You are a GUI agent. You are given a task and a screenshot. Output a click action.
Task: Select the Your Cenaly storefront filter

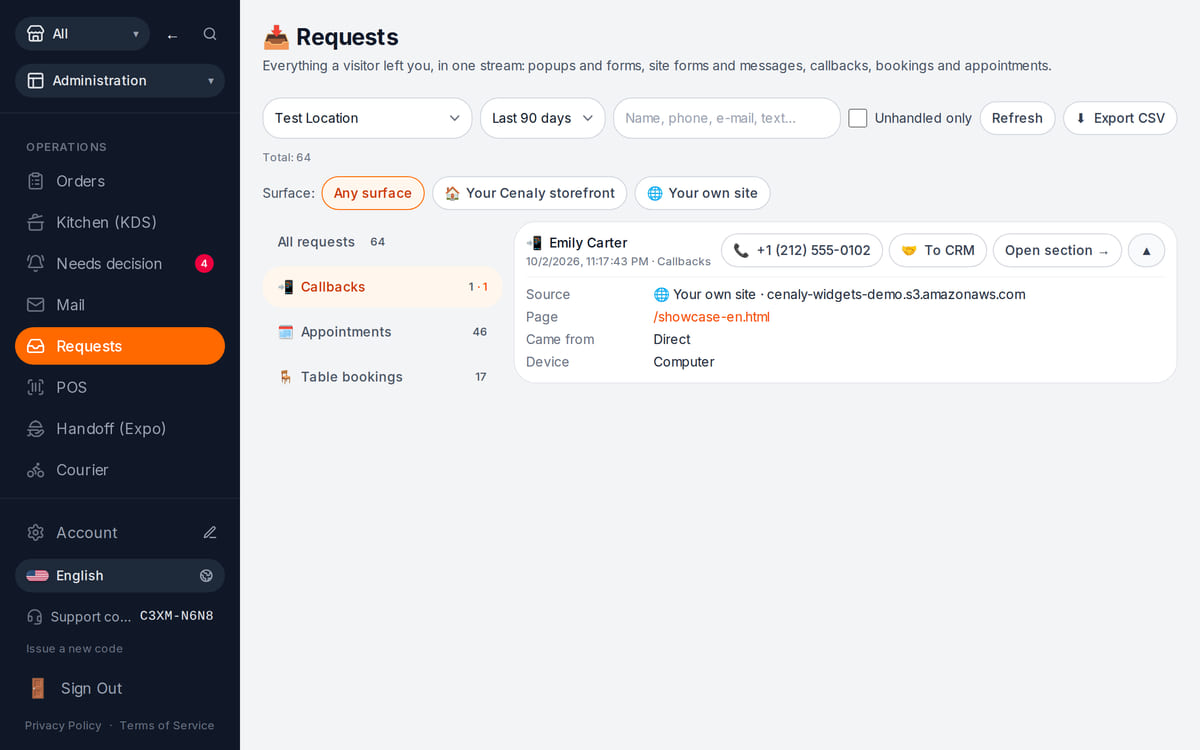[530, 193]
